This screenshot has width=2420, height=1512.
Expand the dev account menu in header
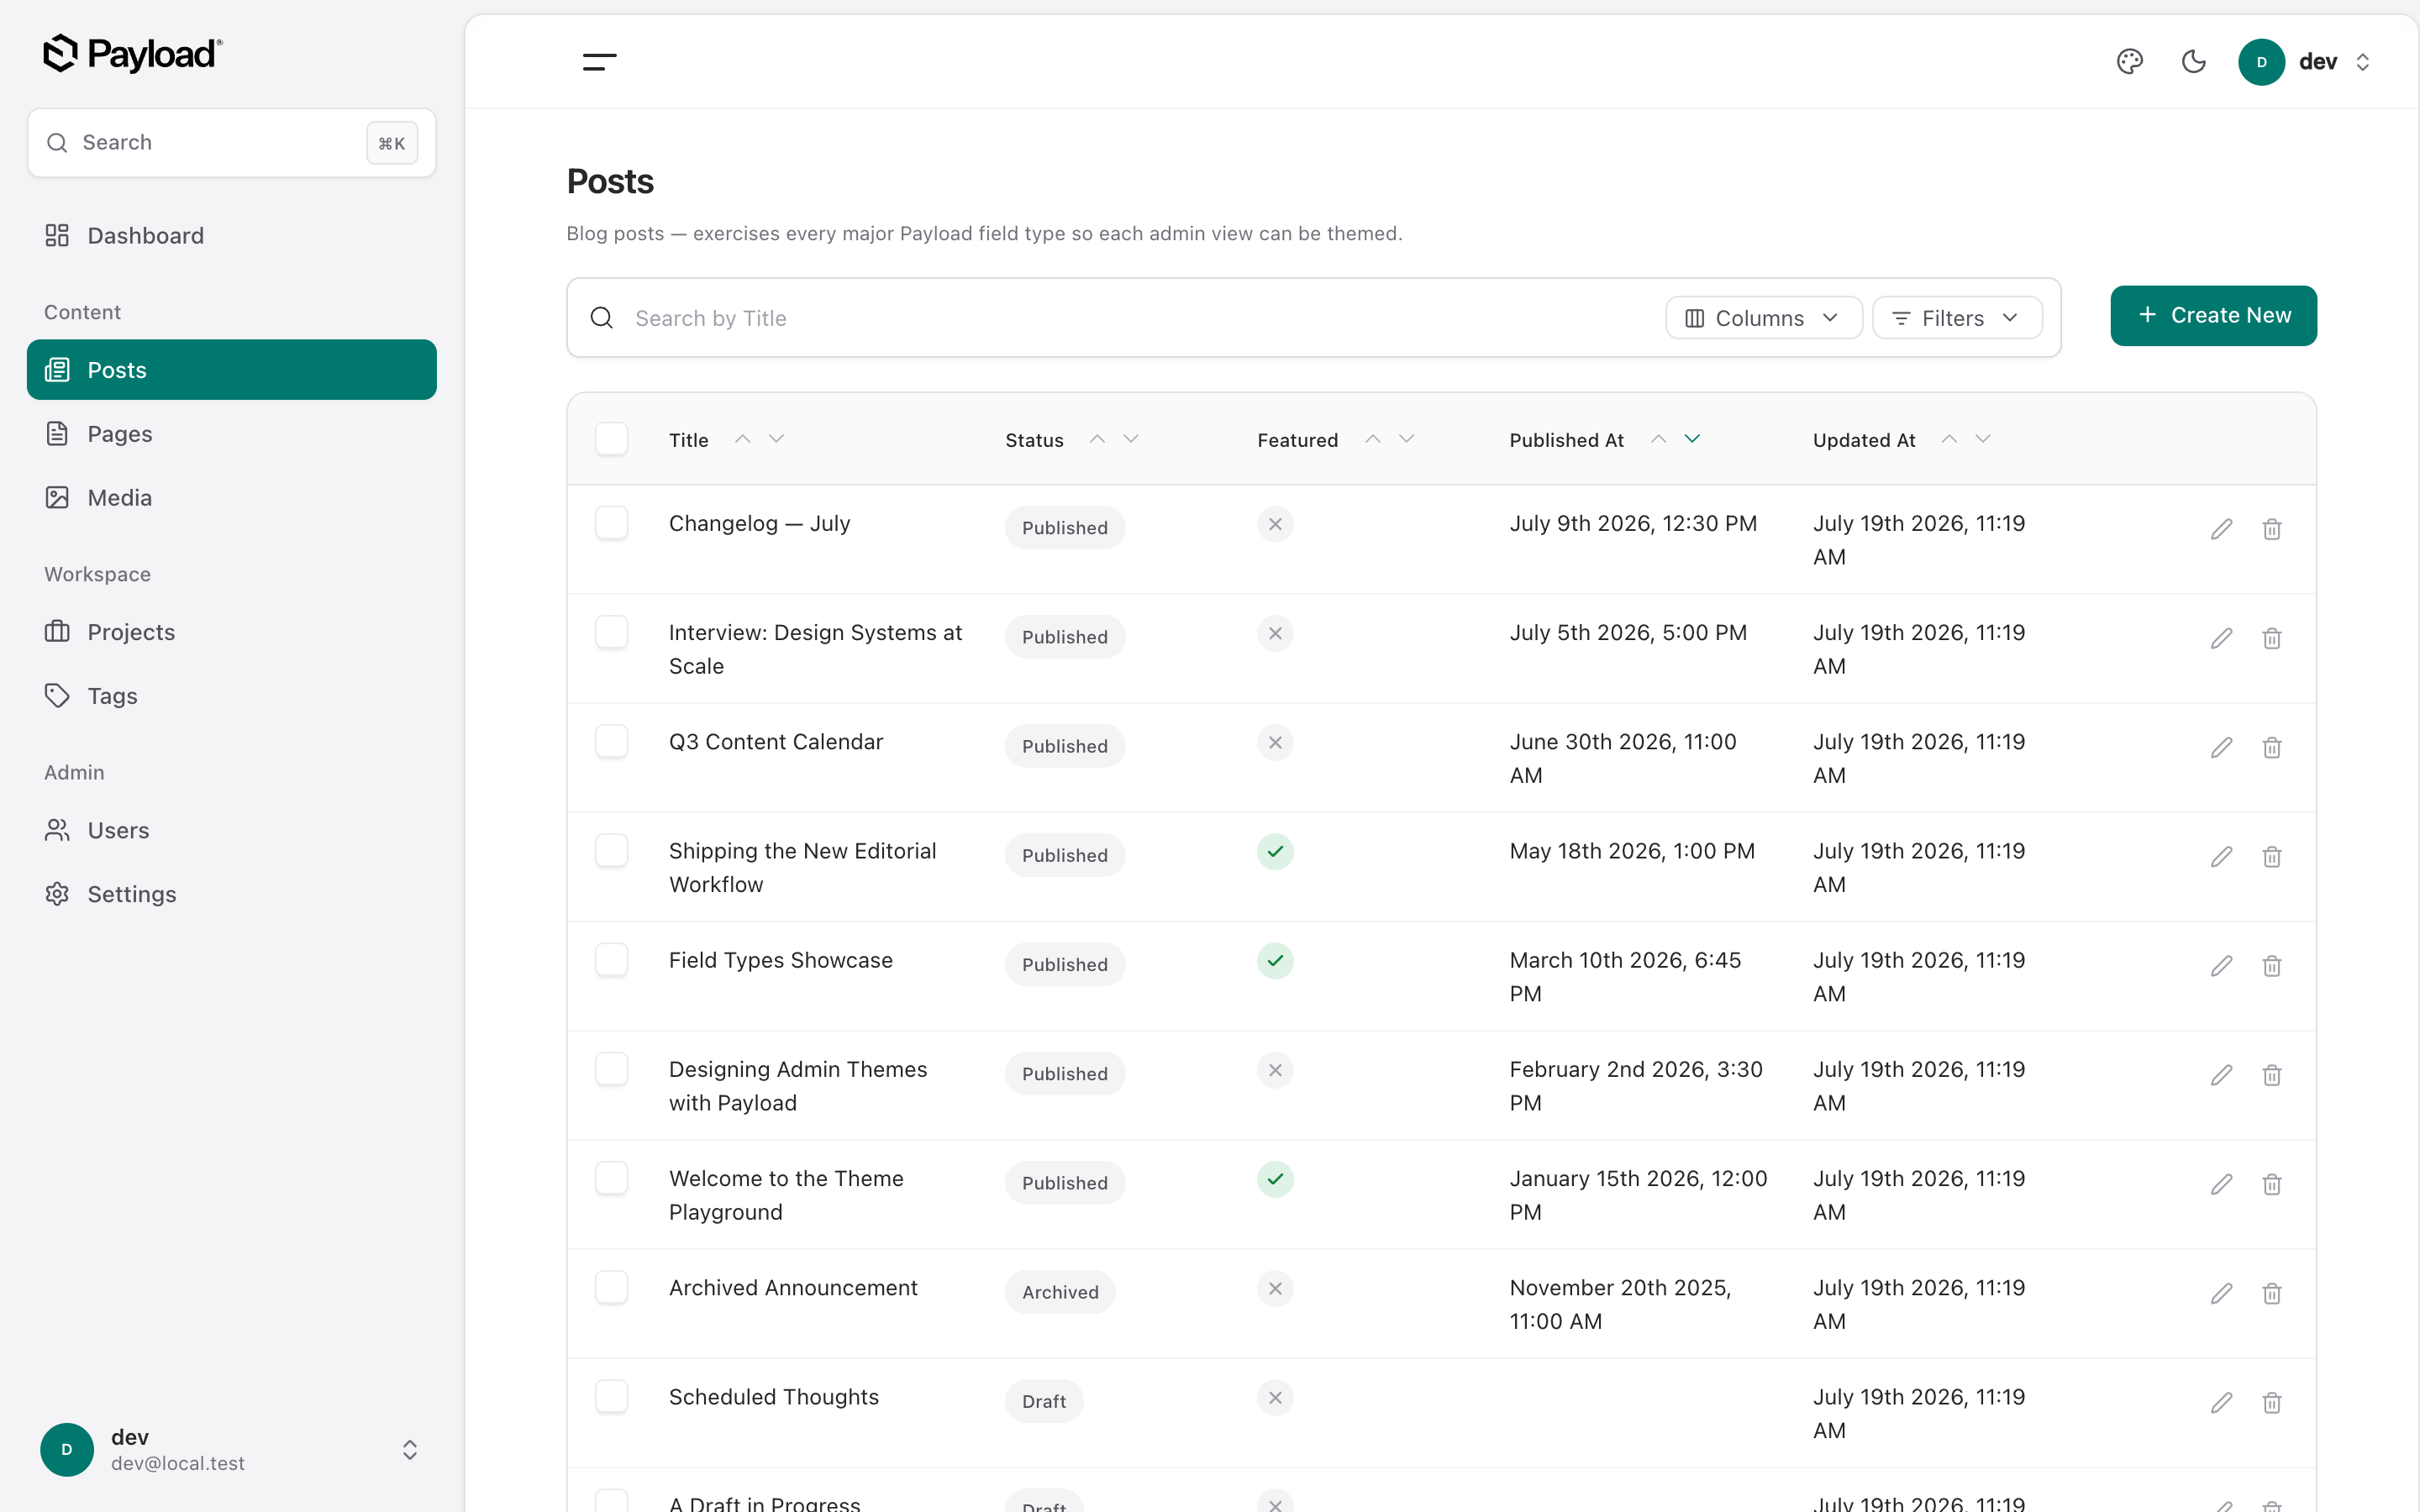click(2363, 62)
